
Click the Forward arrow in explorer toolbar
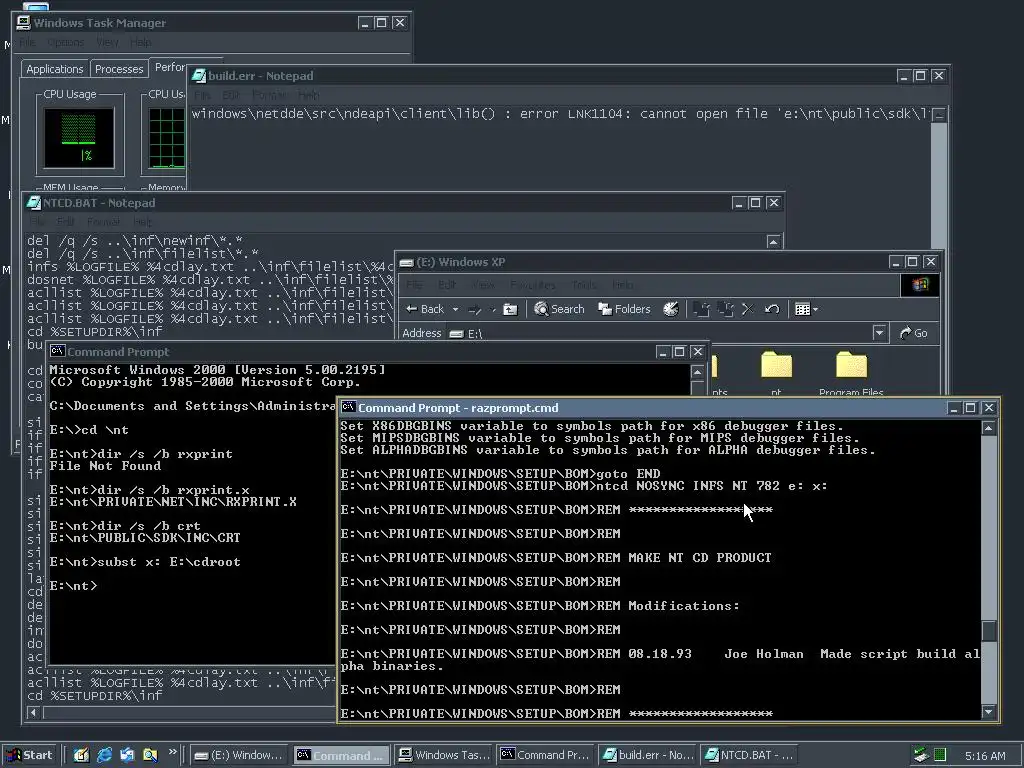pyautogui.click(x=475, y=310)
